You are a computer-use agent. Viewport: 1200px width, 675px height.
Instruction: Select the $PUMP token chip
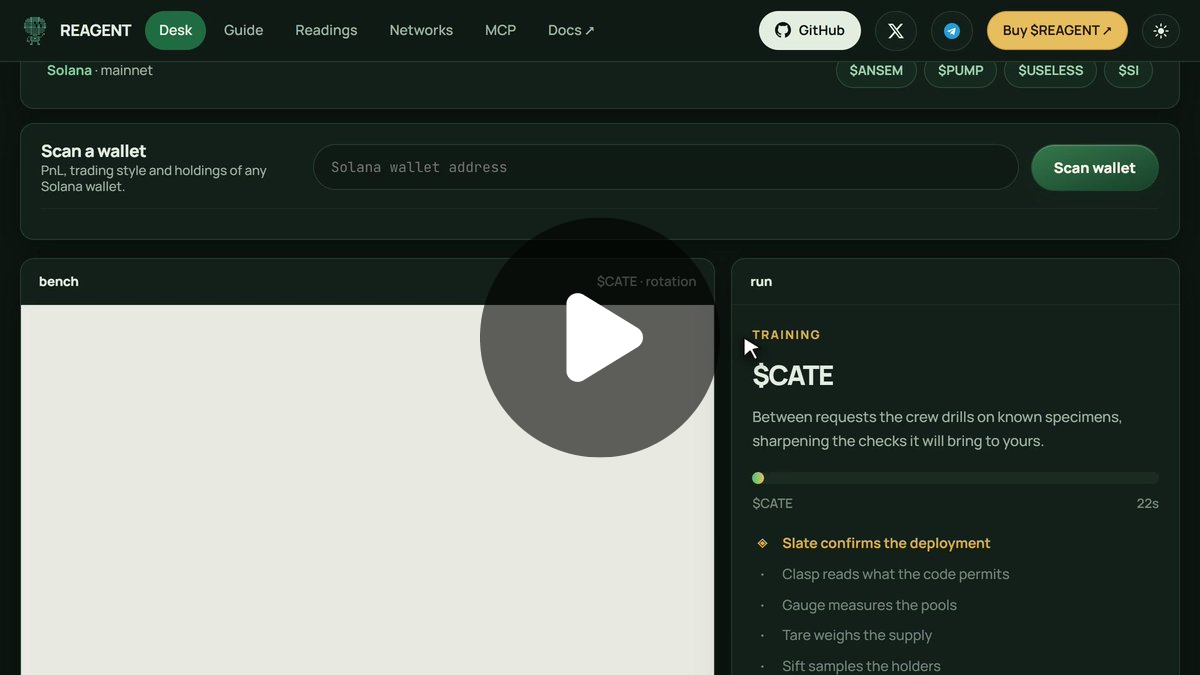click(960, 71)
